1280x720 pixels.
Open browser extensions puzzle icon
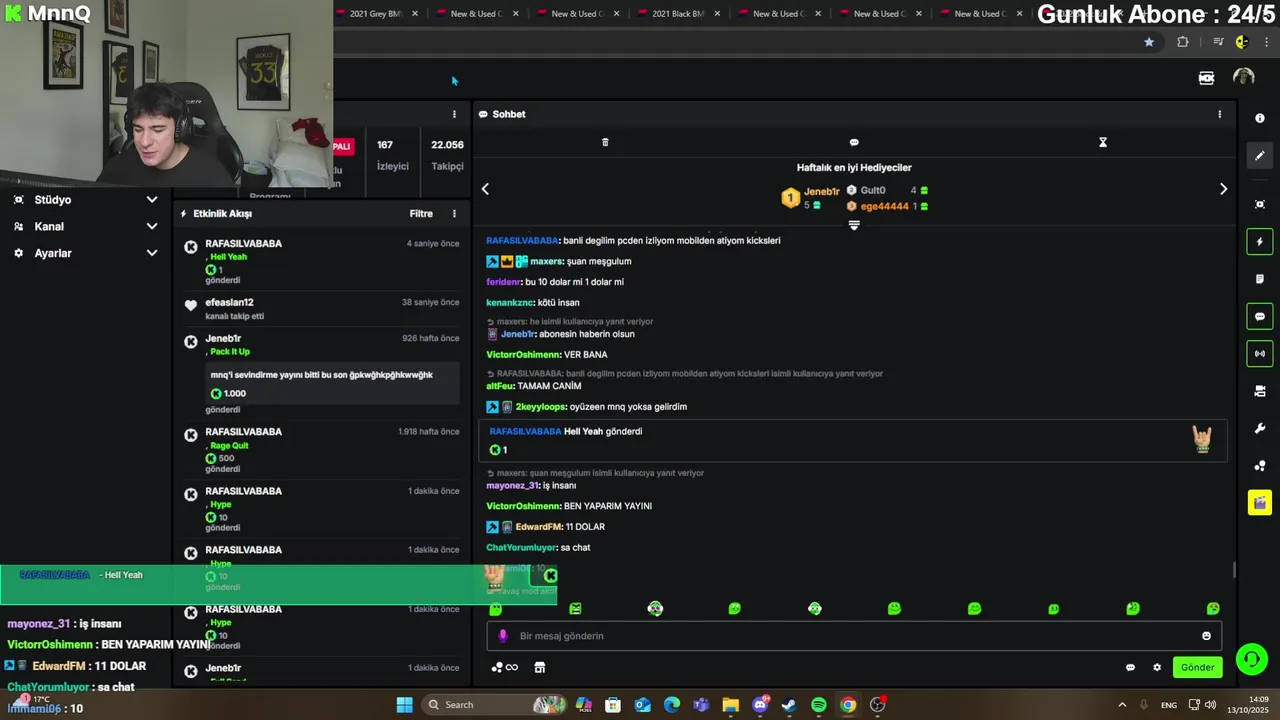pos(1183,42)
